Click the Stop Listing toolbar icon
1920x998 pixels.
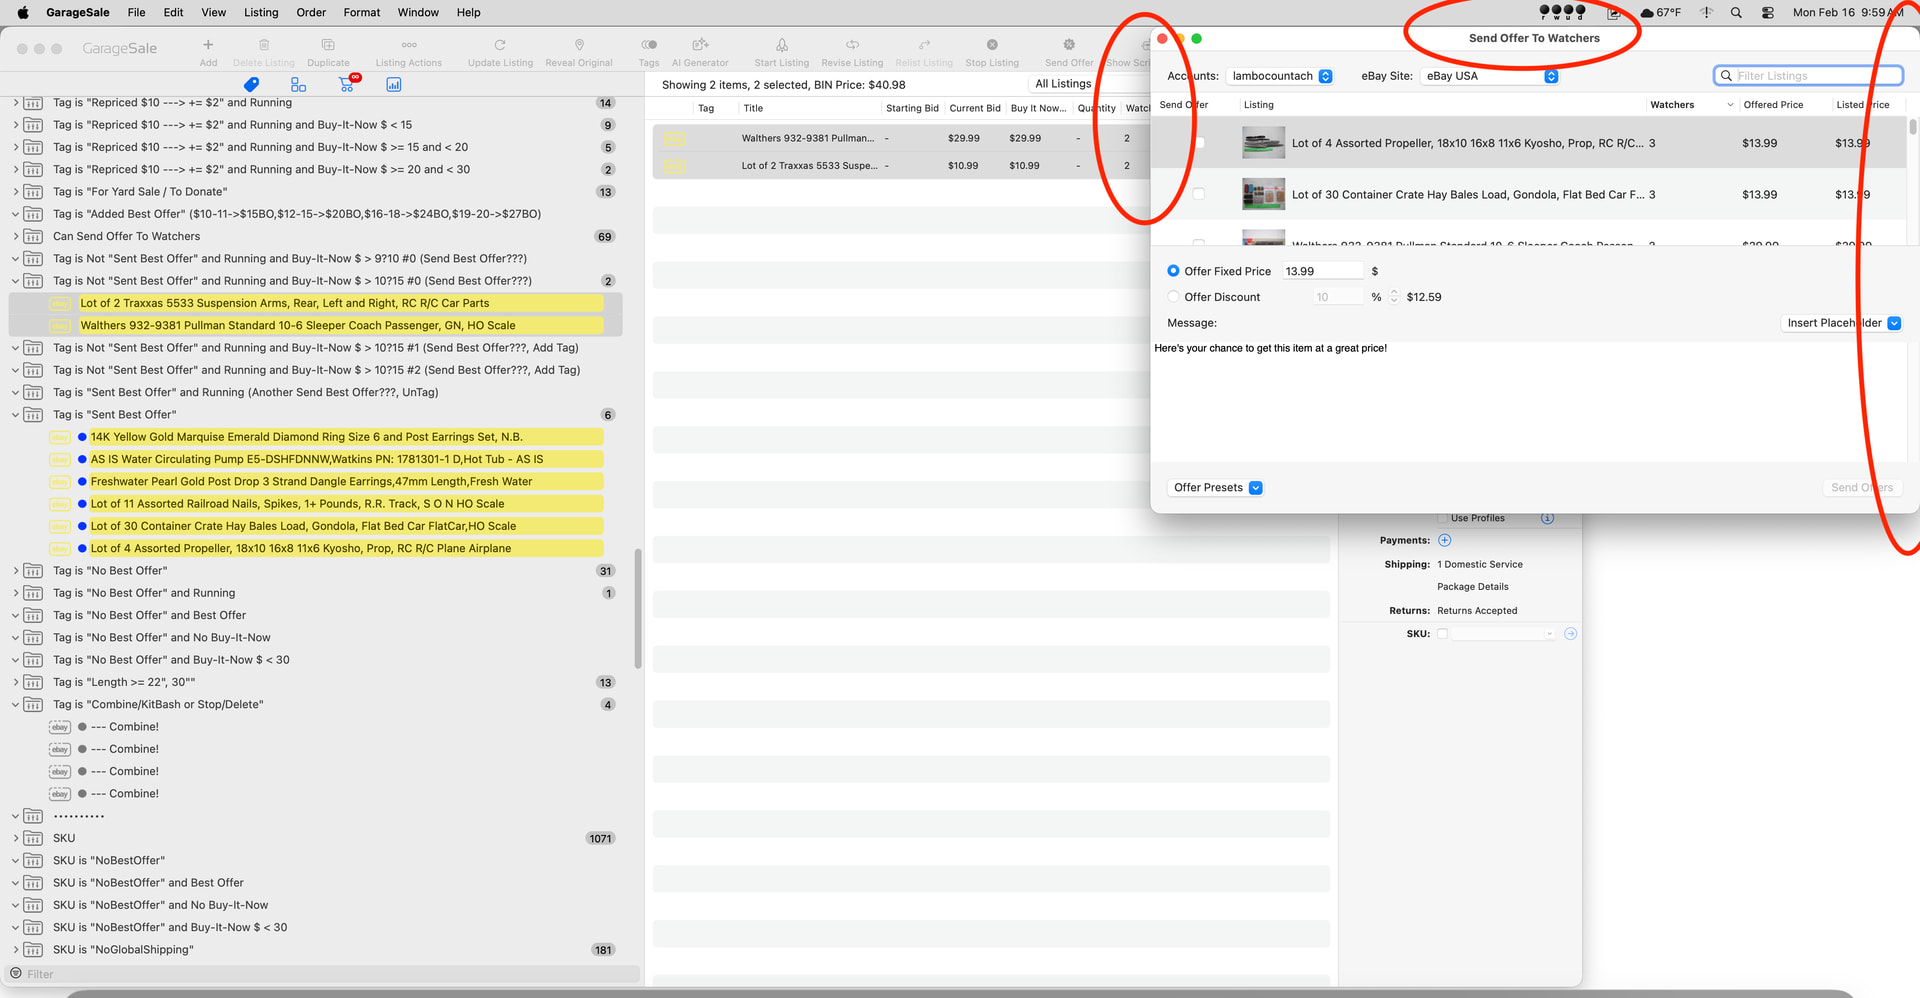click(x=992, y=46)
